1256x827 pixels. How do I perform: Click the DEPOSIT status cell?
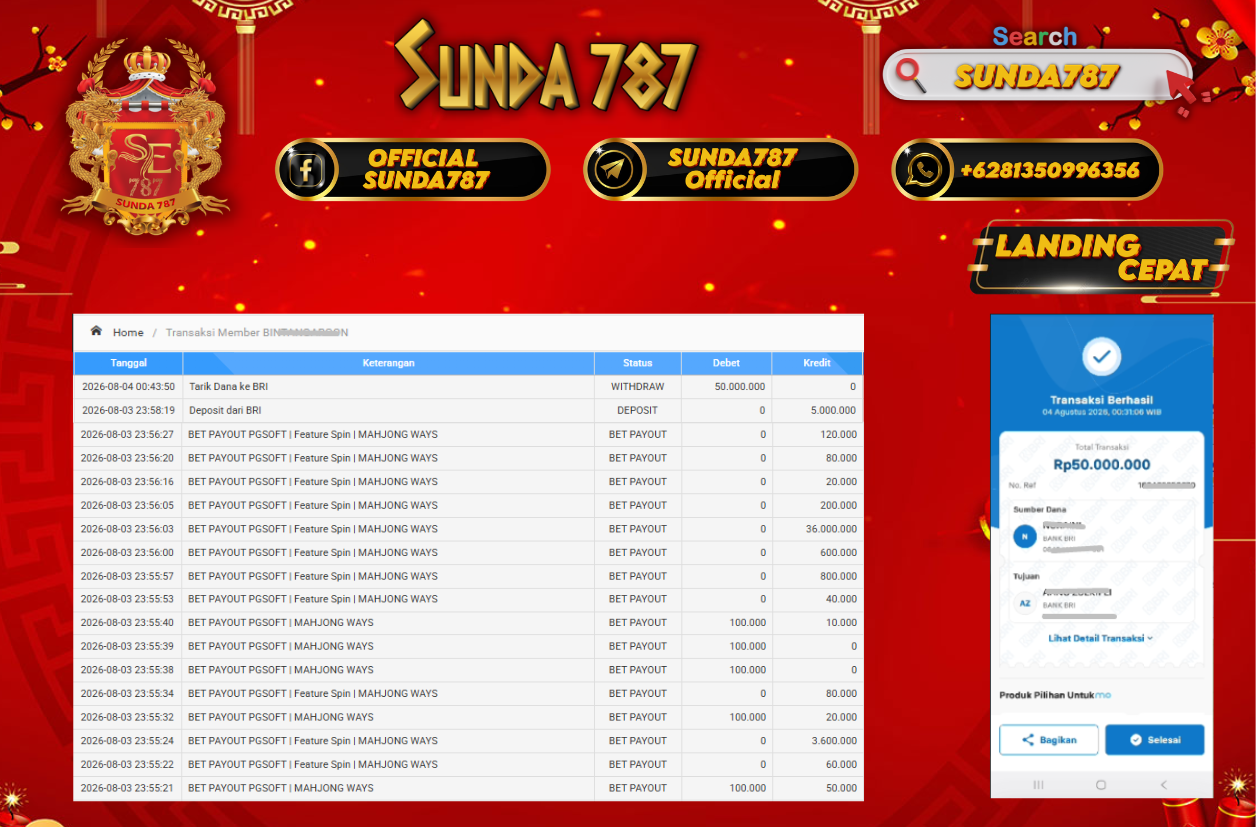point(638,410)
